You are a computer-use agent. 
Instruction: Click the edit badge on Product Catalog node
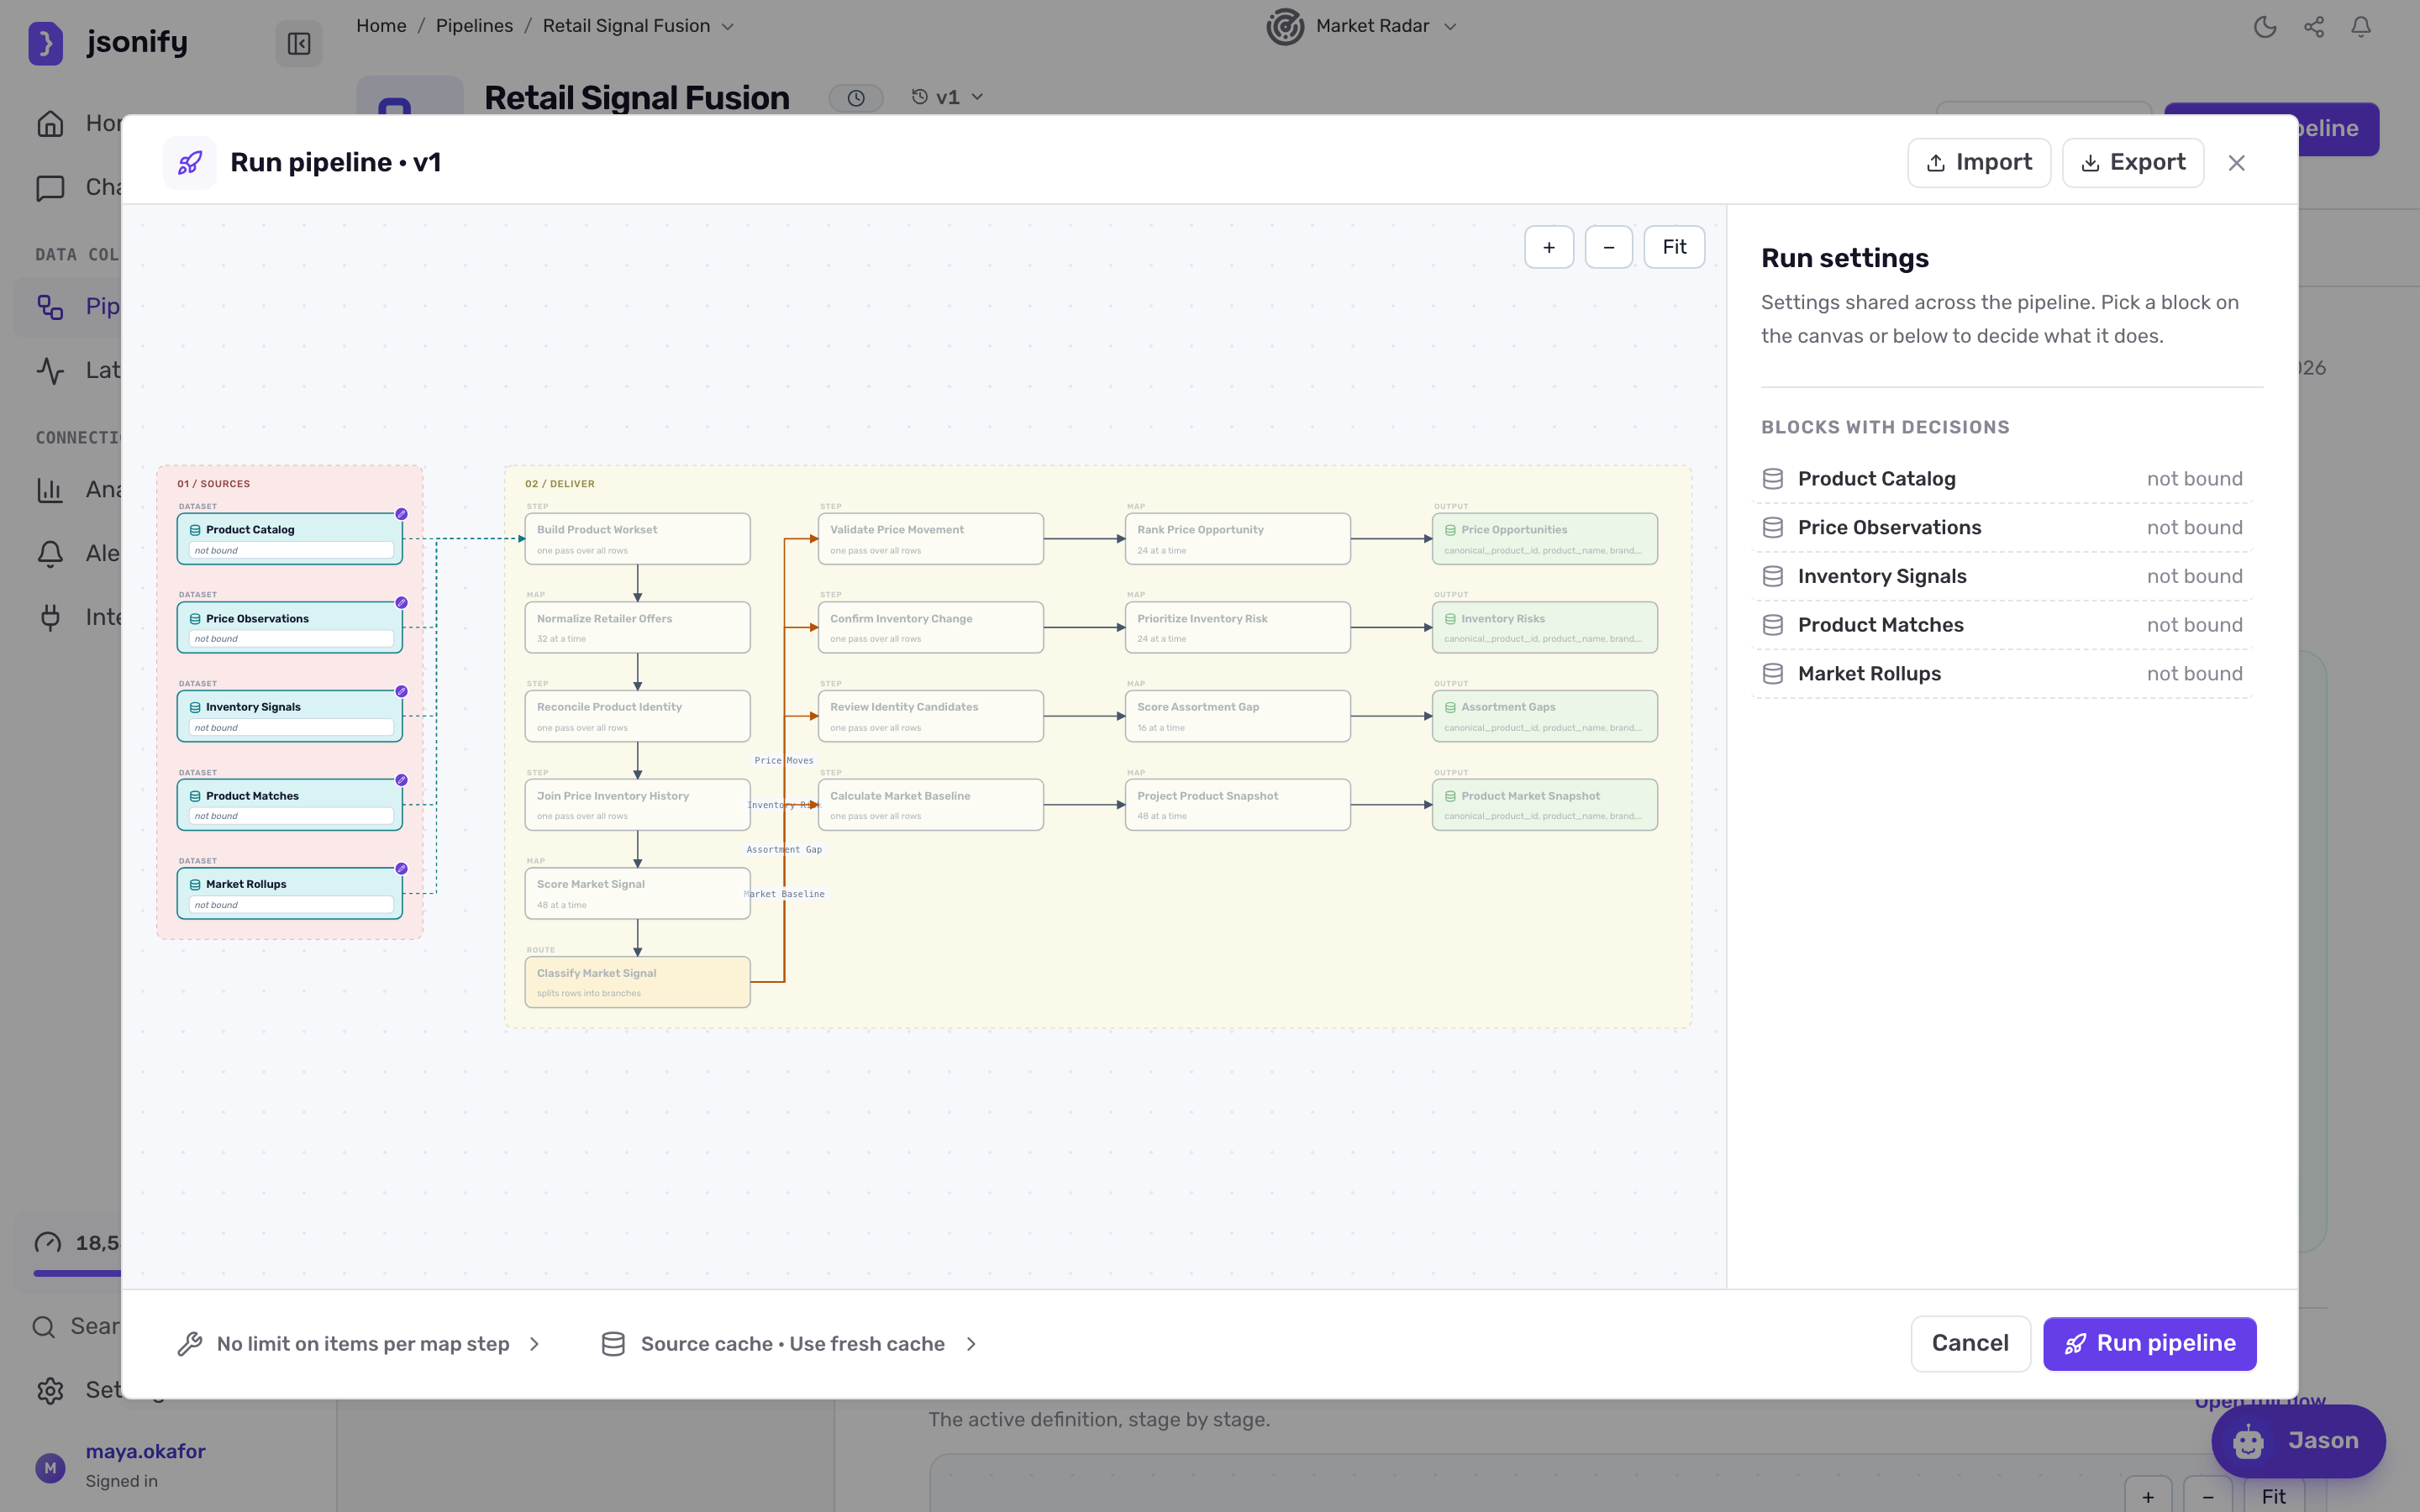(x=401, y=514)
